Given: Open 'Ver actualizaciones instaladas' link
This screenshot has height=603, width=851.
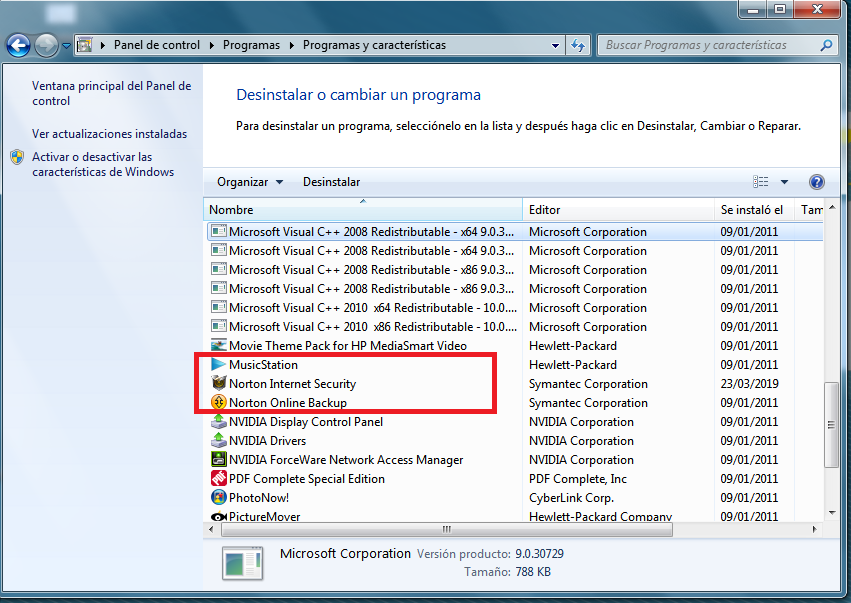Looking at the screenshot, I should click(110, 134).
